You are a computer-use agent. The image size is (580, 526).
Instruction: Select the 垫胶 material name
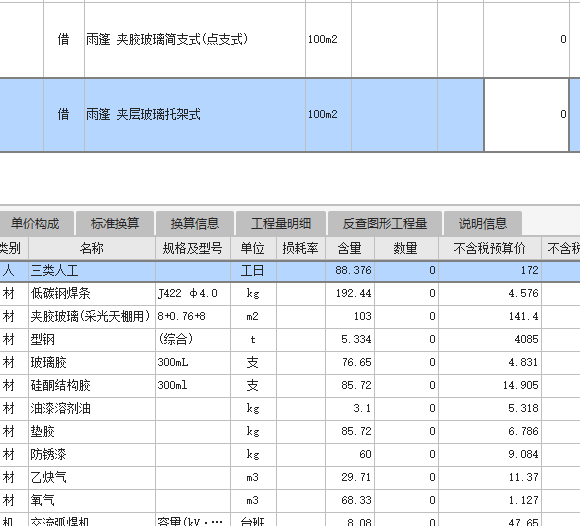tap(43, 431)
